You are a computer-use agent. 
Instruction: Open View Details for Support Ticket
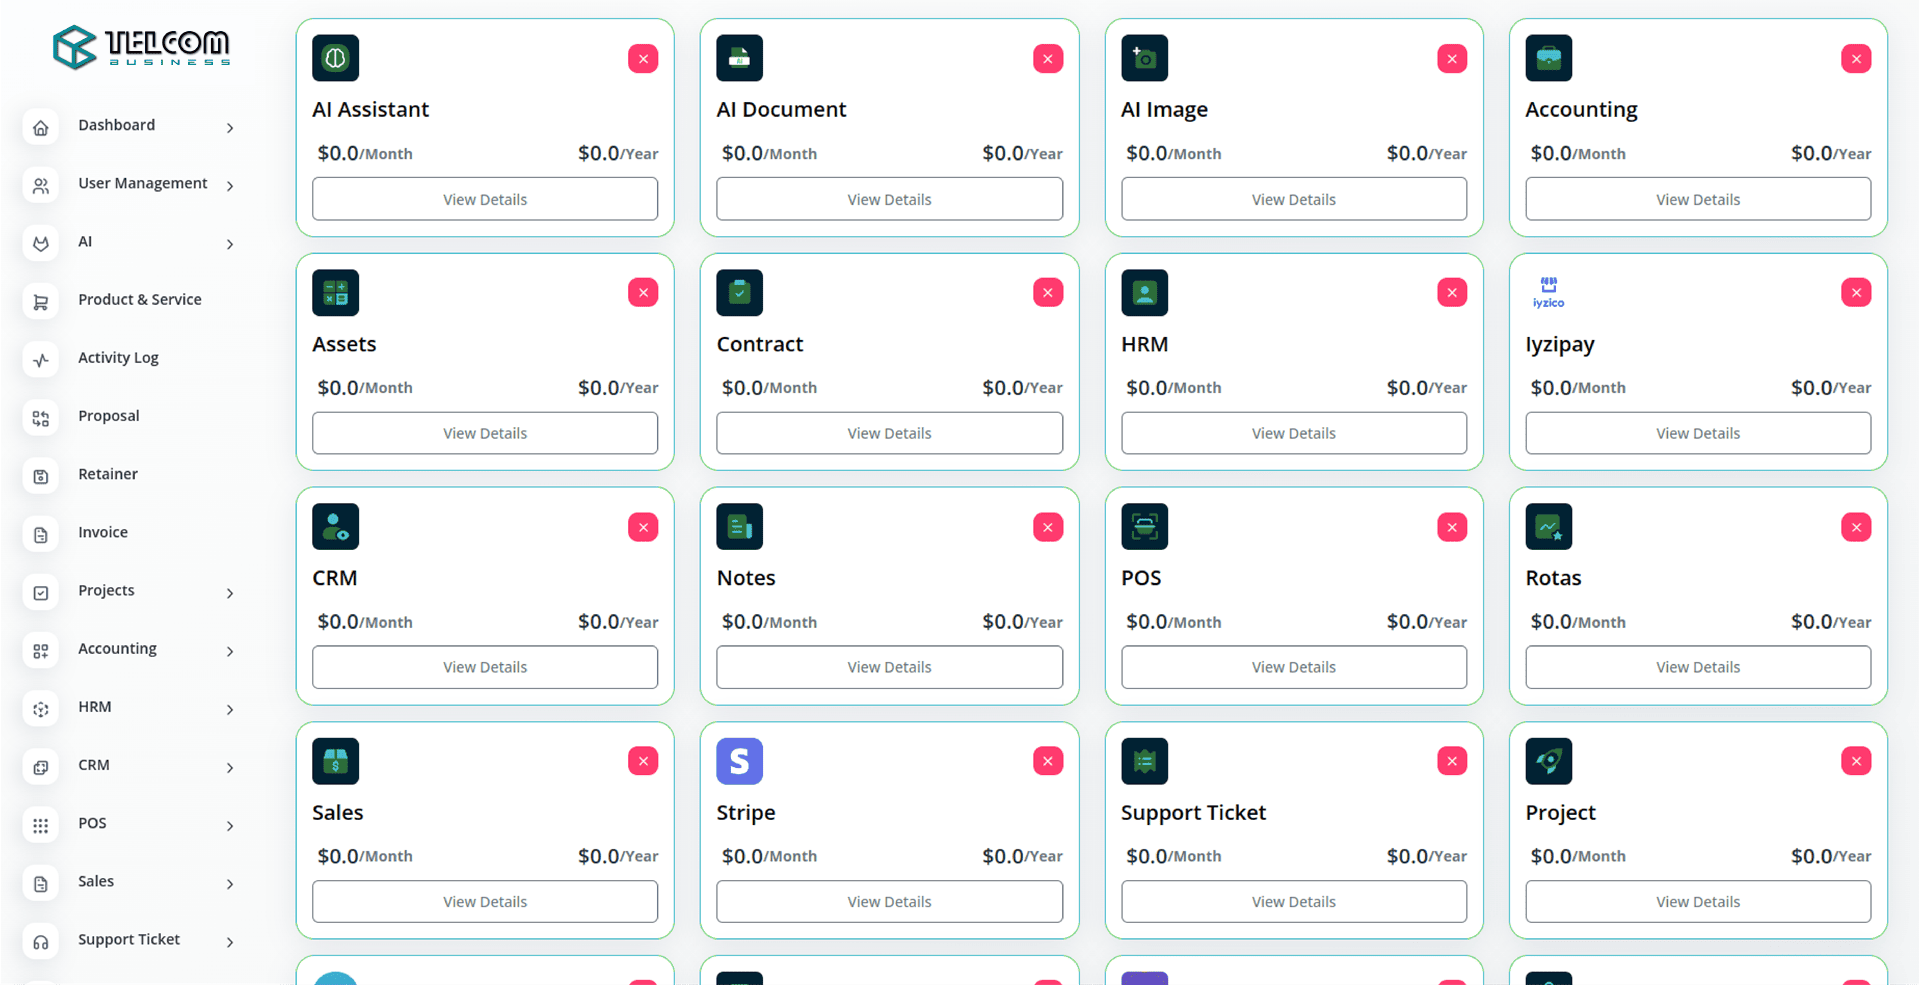click(x=1293, y=901)
